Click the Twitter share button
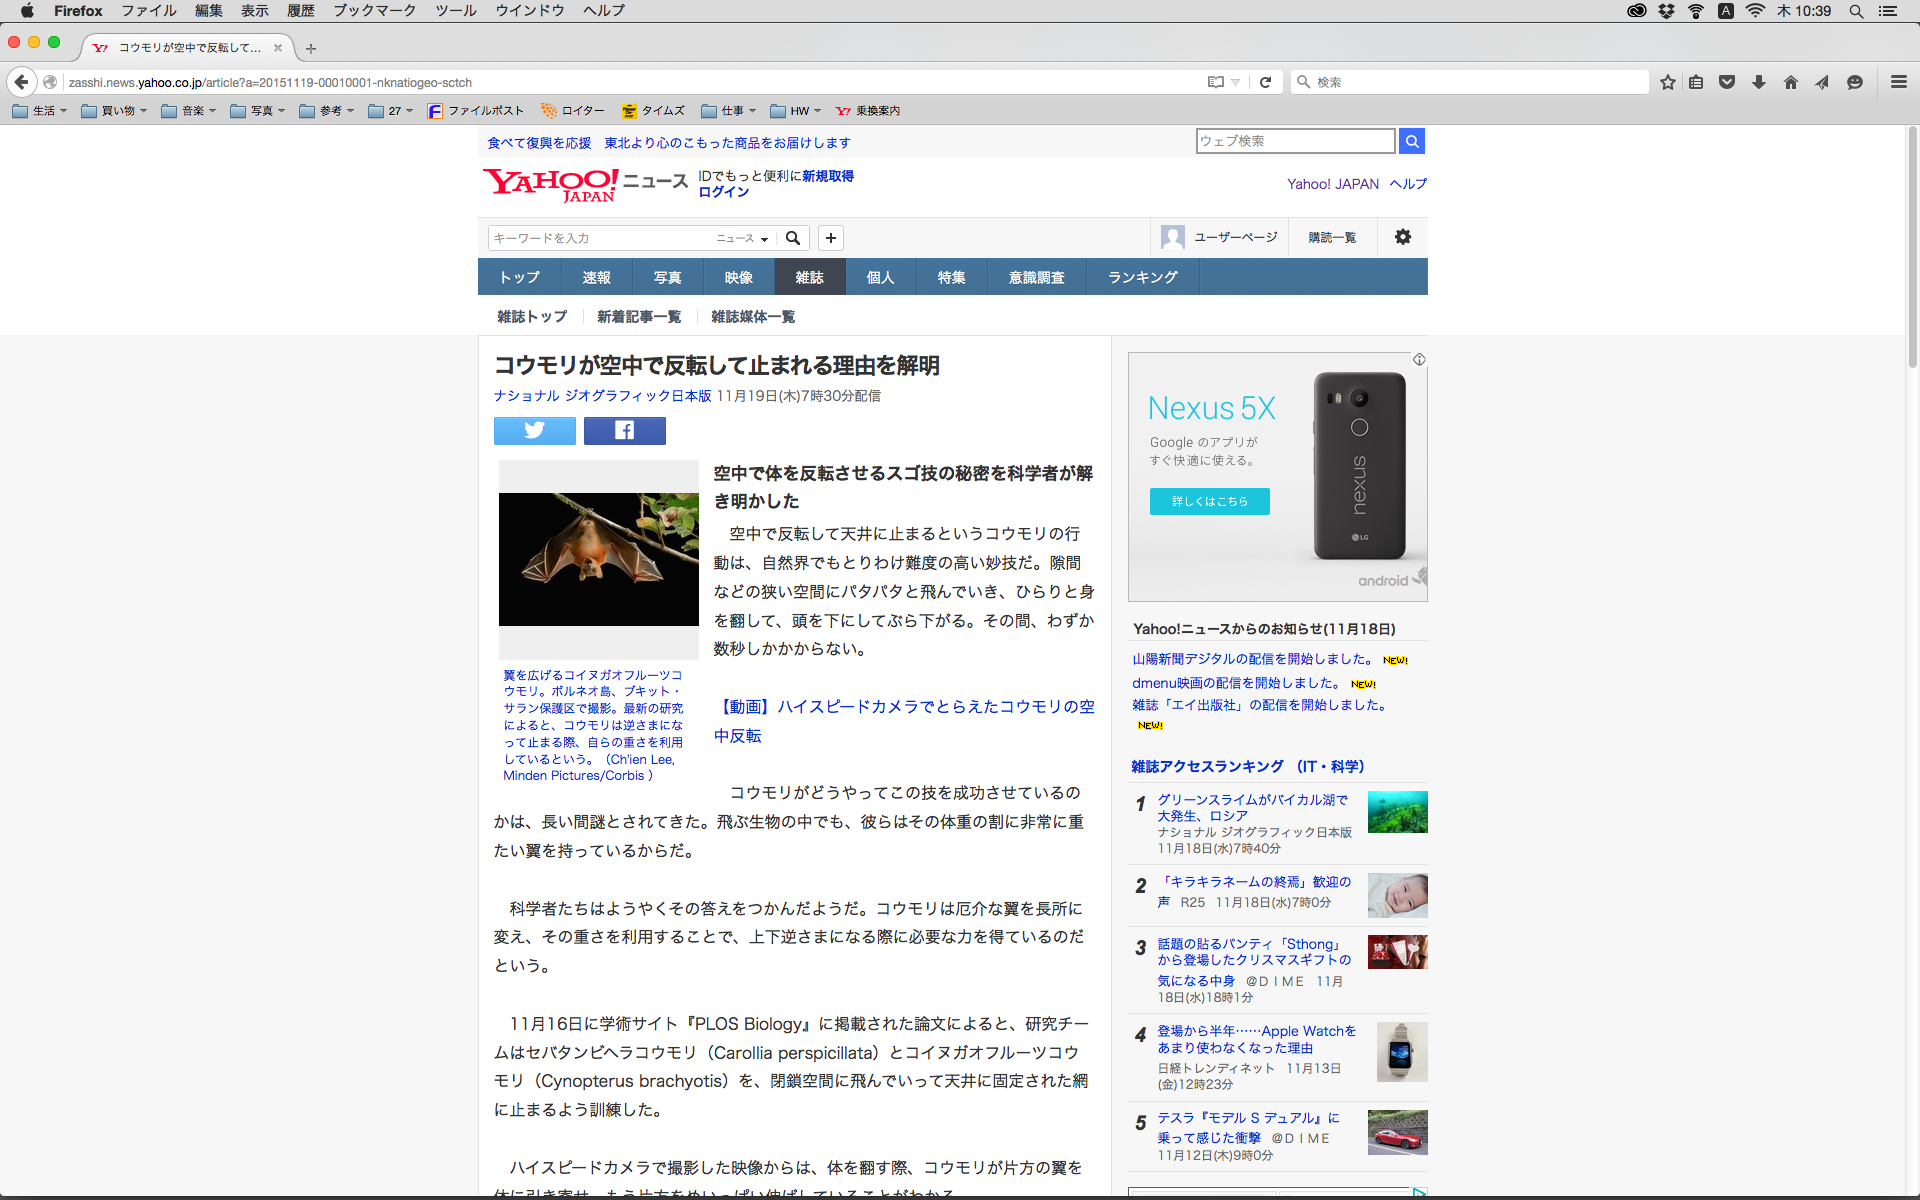1920x1200 pixels. tap(534, 431)
